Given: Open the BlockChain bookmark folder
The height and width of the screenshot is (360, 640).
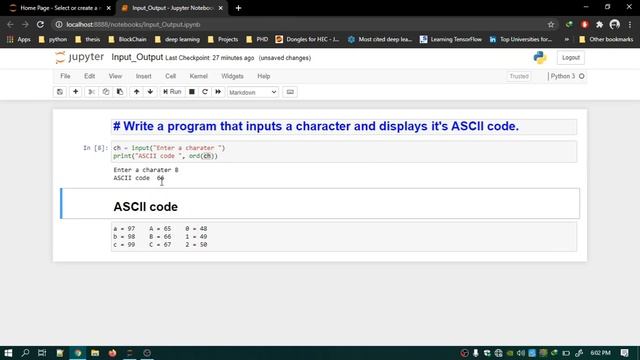Looking at the screenshot, I should tap(127, 40).
